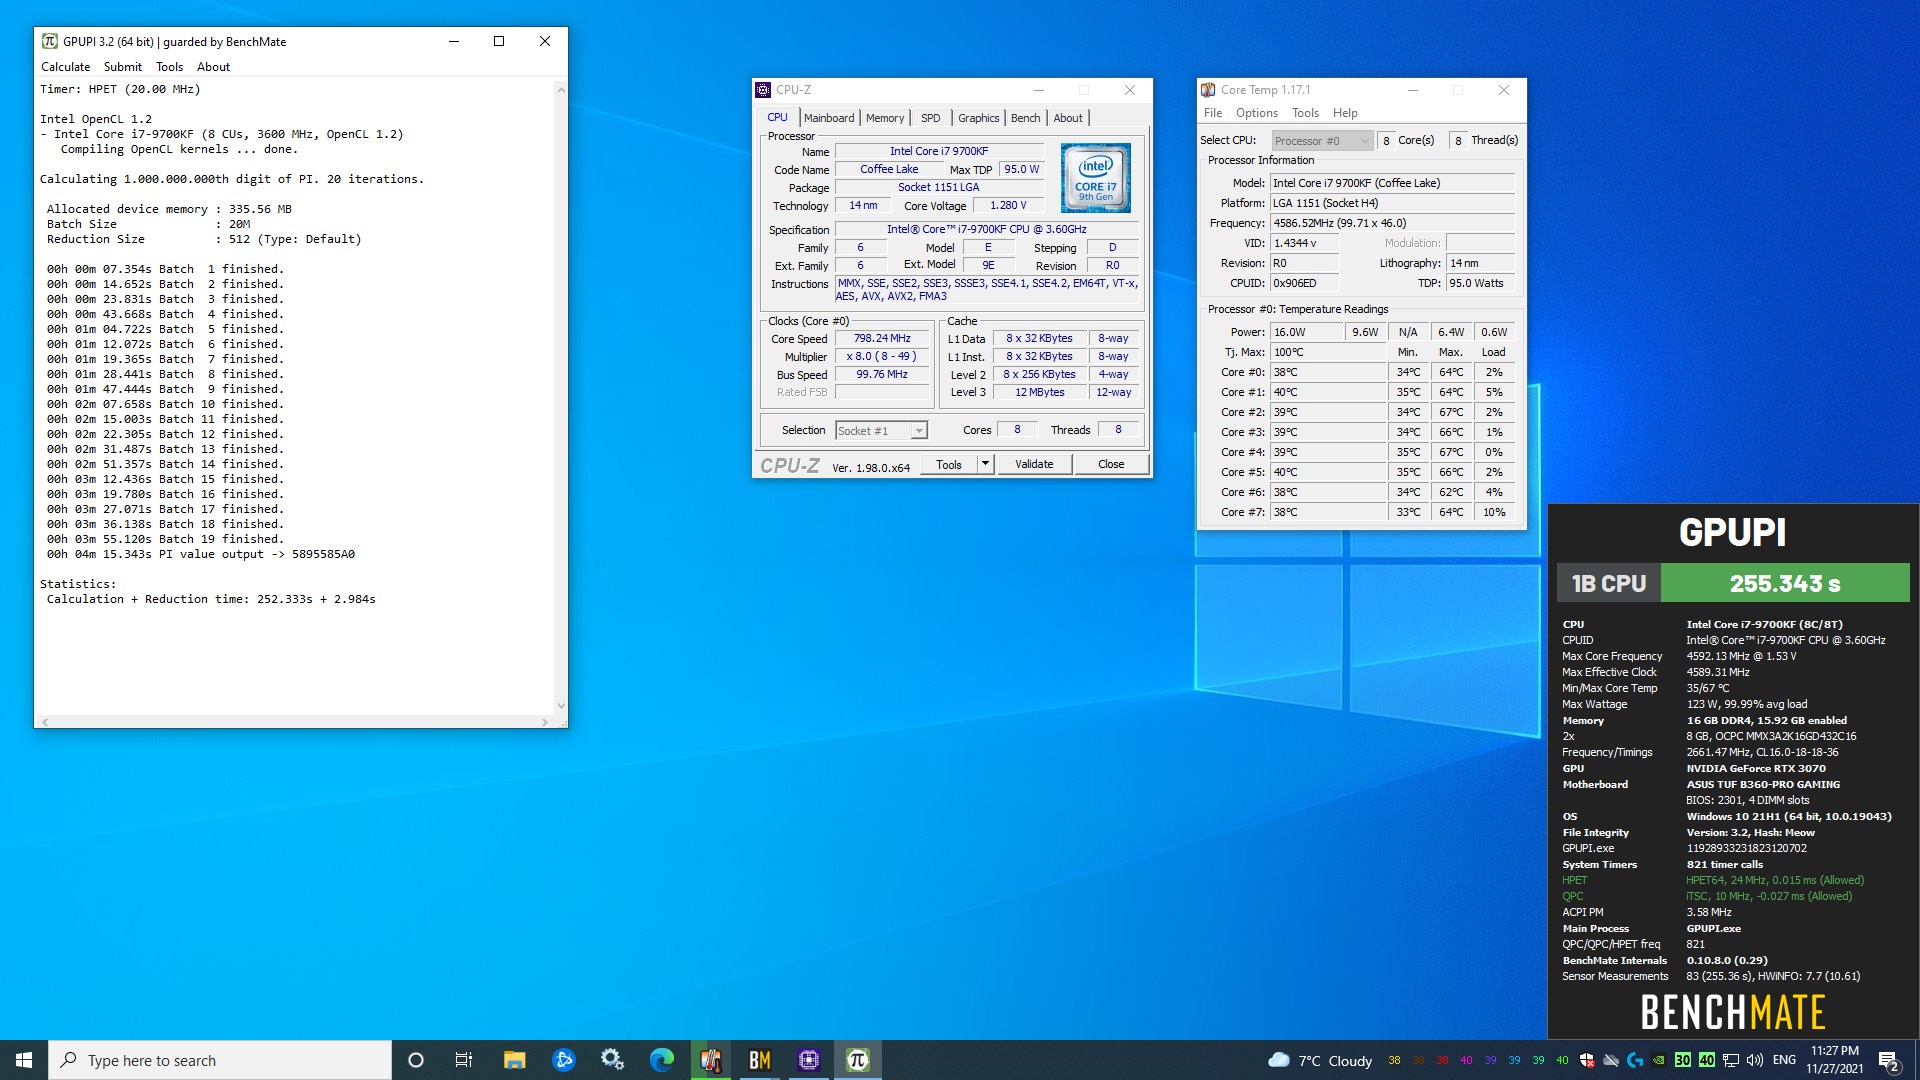Switch to the SPD tab in CPU-Z
Screen dimensions: 1920x1080
pyautogui.click(x=930, y=118)
